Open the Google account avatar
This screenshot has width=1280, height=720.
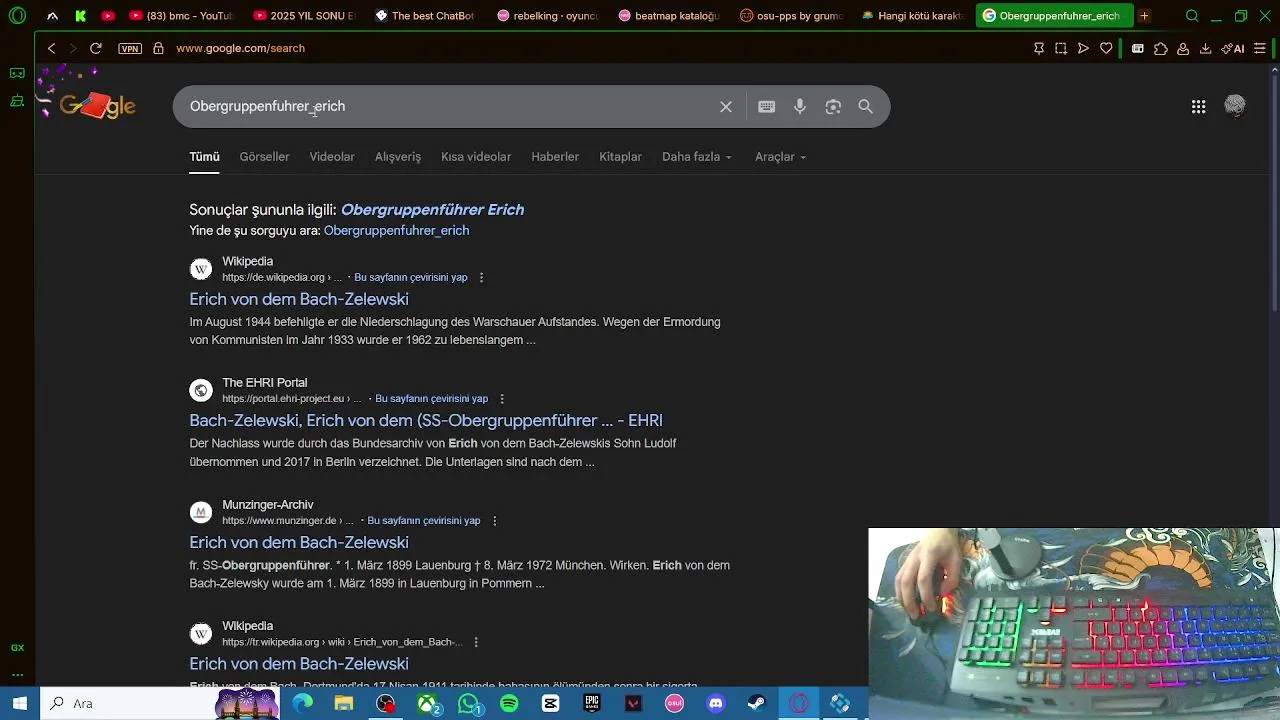(x=1235, y=106)
